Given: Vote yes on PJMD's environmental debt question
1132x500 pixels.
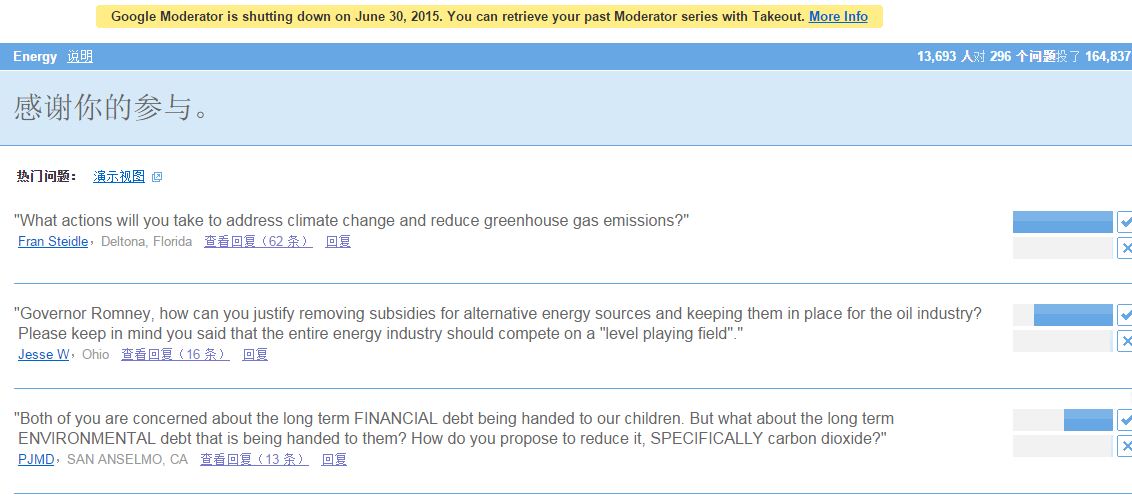Looking at the screenshot, I should (1124, 419).
